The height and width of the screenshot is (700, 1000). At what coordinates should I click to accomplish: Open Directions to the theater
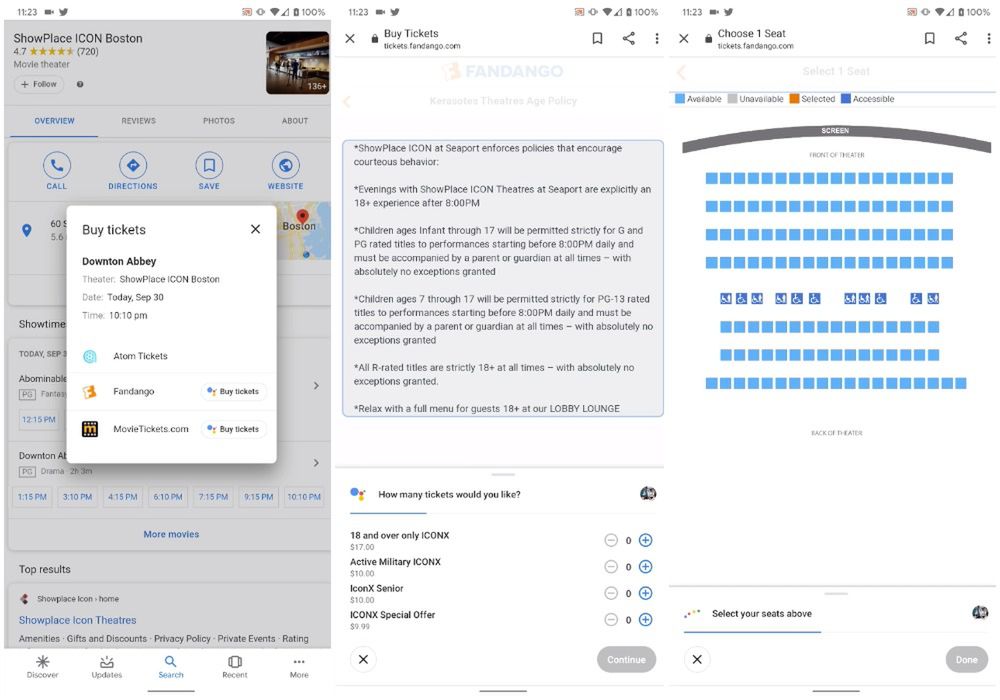(133, 166)
